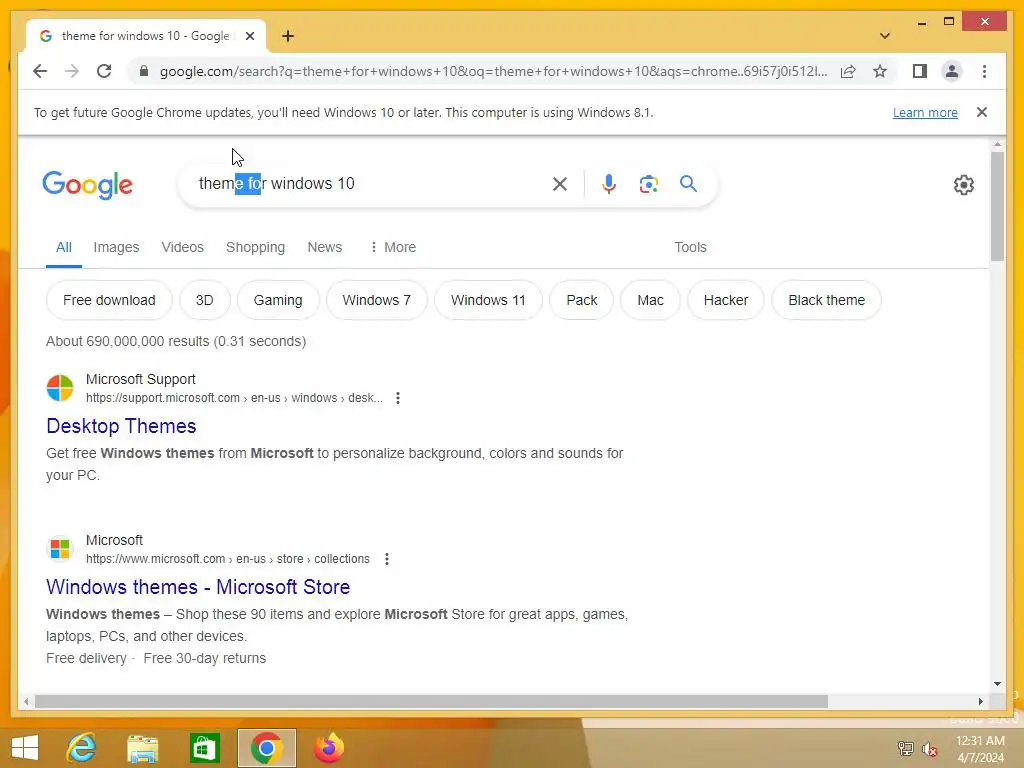Click the scroll down arrow
The height and width of the screenshot is (768, 1024).
(x=997, y=684)
